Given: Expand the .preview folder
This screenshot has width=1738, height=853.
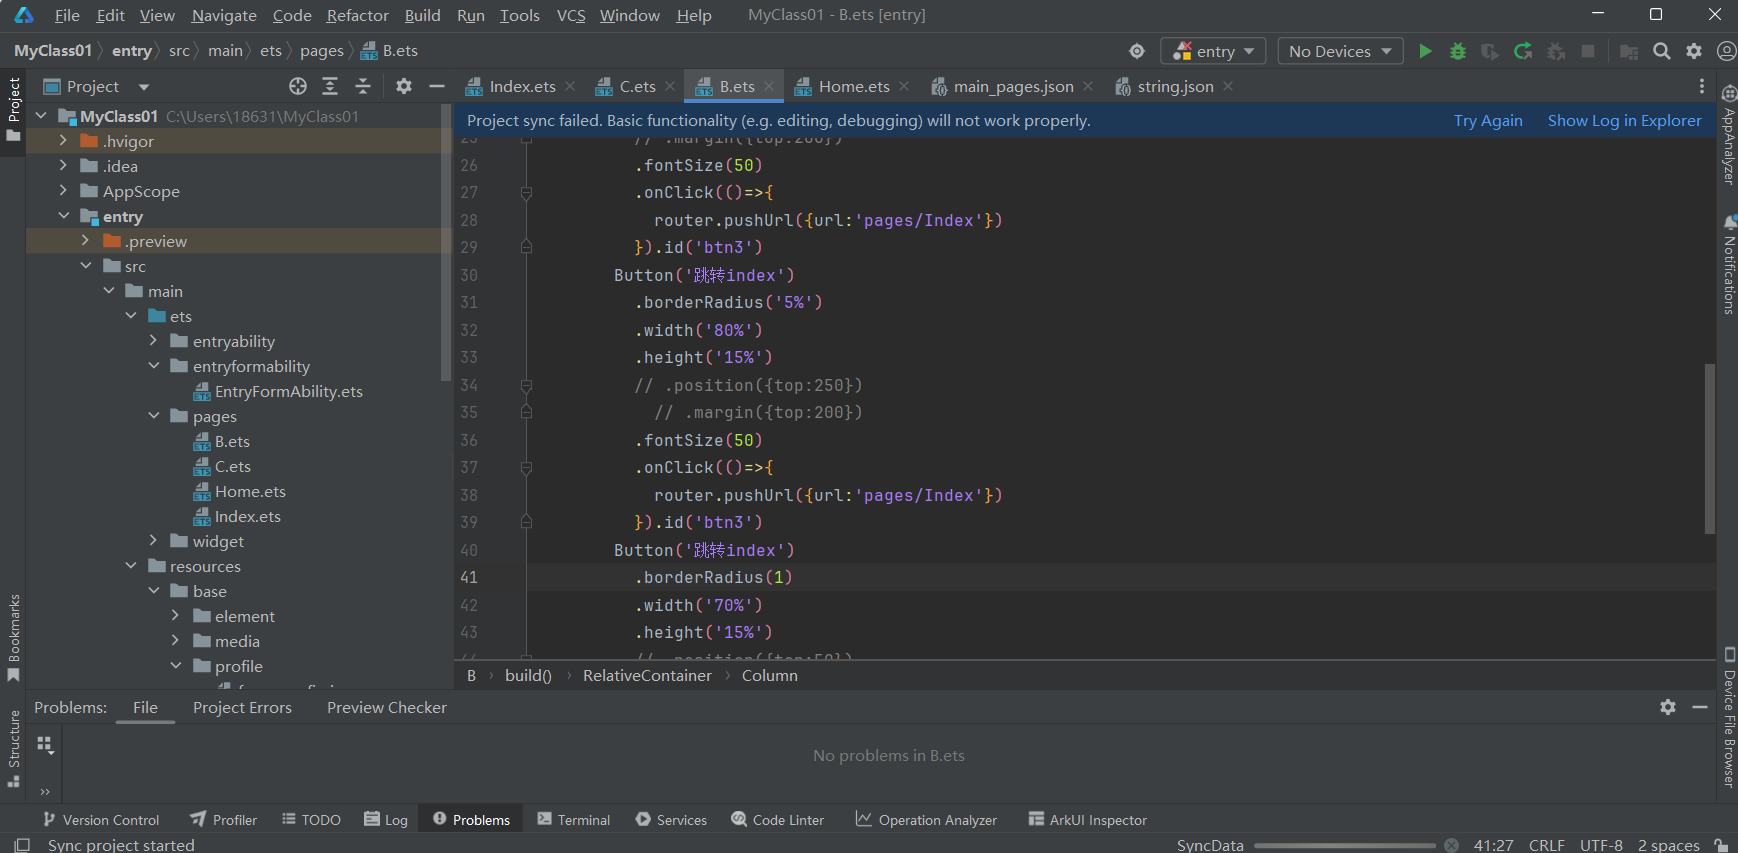Looking at the screenshot, I should 85,241.
